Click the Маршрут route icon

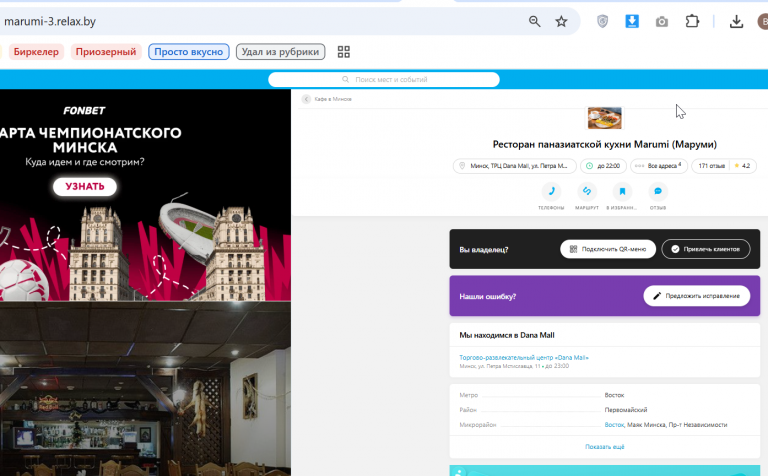click(587, 191)
